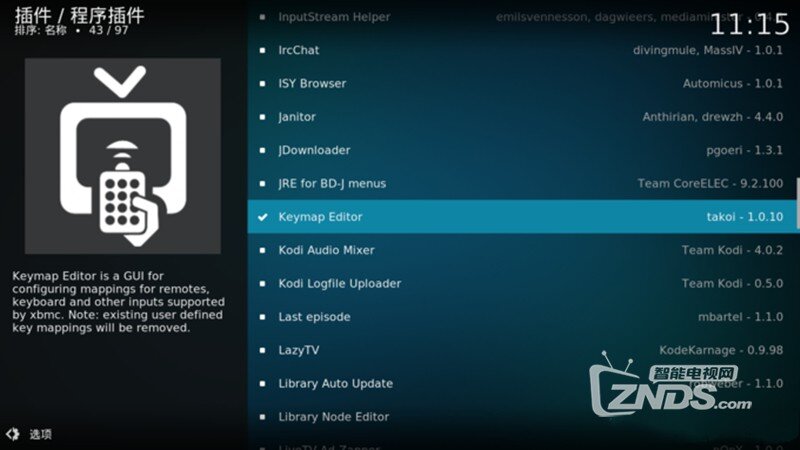Select Library Node Editor add-on
The width and height of the screenshot is (800, 450).
[523, 417]
